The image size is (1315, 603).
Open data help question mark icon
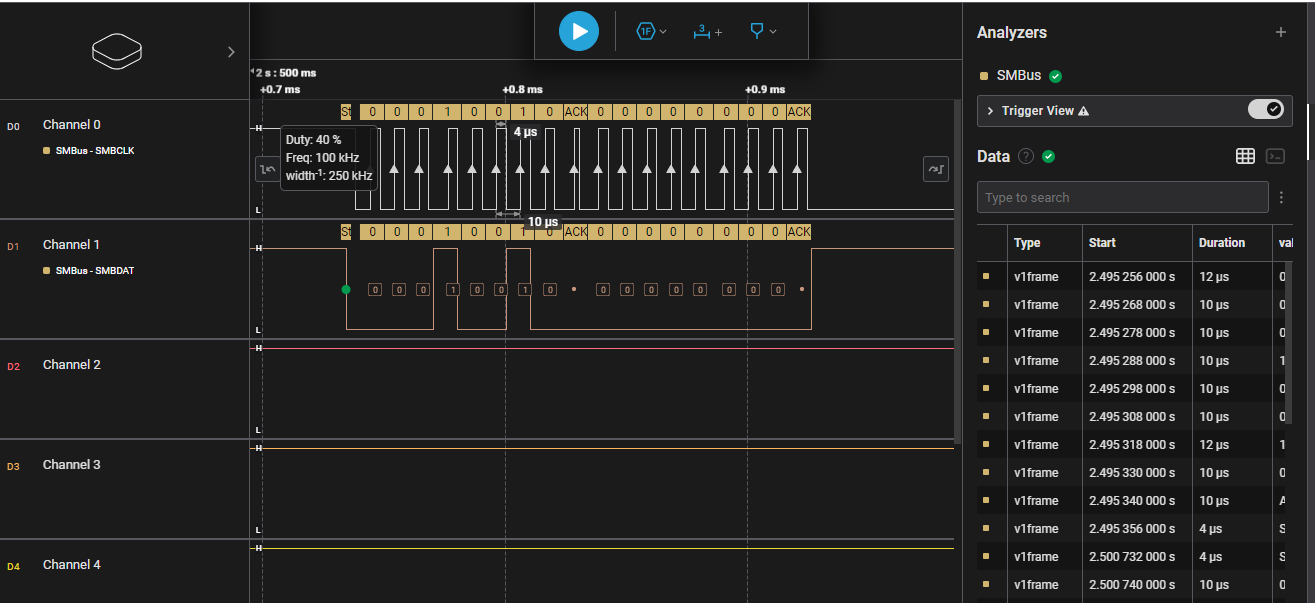pos(1025,156)
